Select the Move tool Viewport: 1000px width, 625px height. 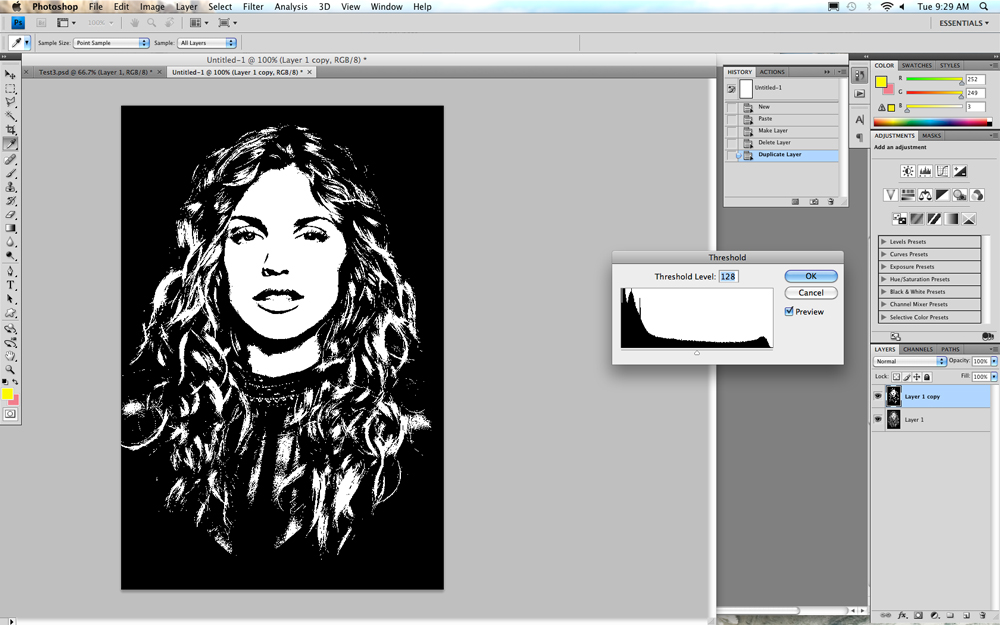click(x=10, y=75)
